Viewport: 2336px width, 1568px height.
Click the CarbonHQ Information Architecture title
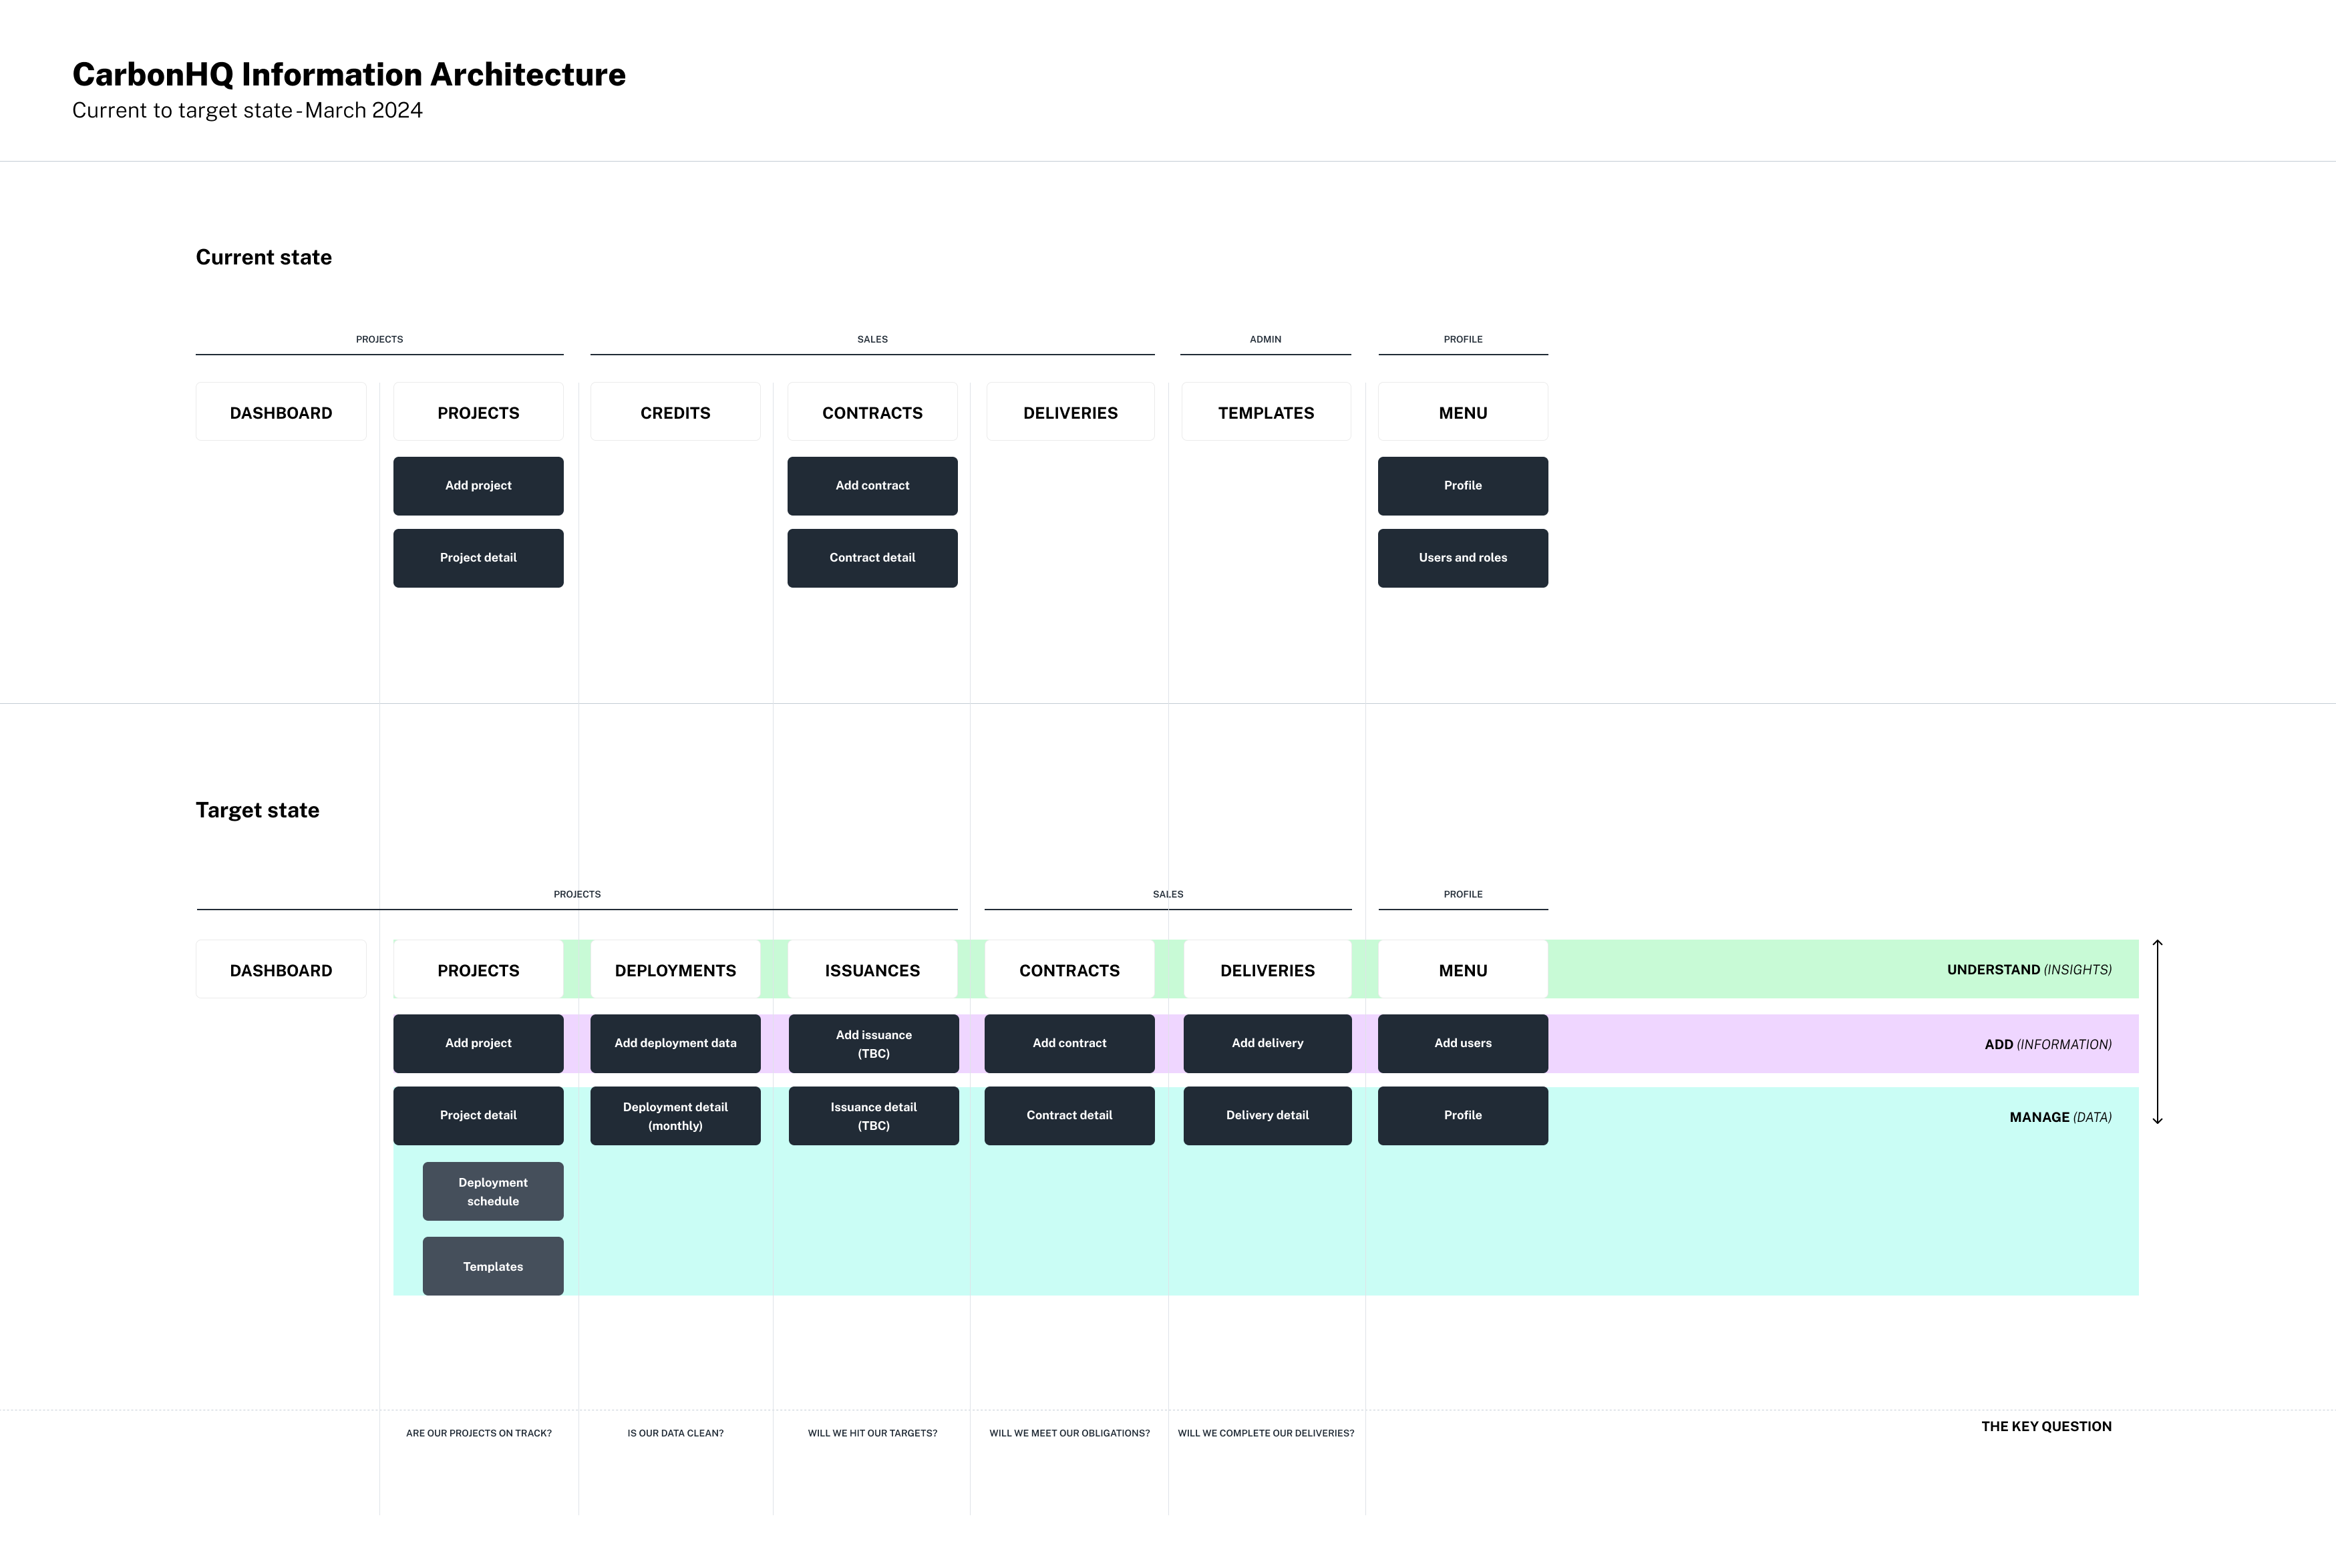pos(349,75)
